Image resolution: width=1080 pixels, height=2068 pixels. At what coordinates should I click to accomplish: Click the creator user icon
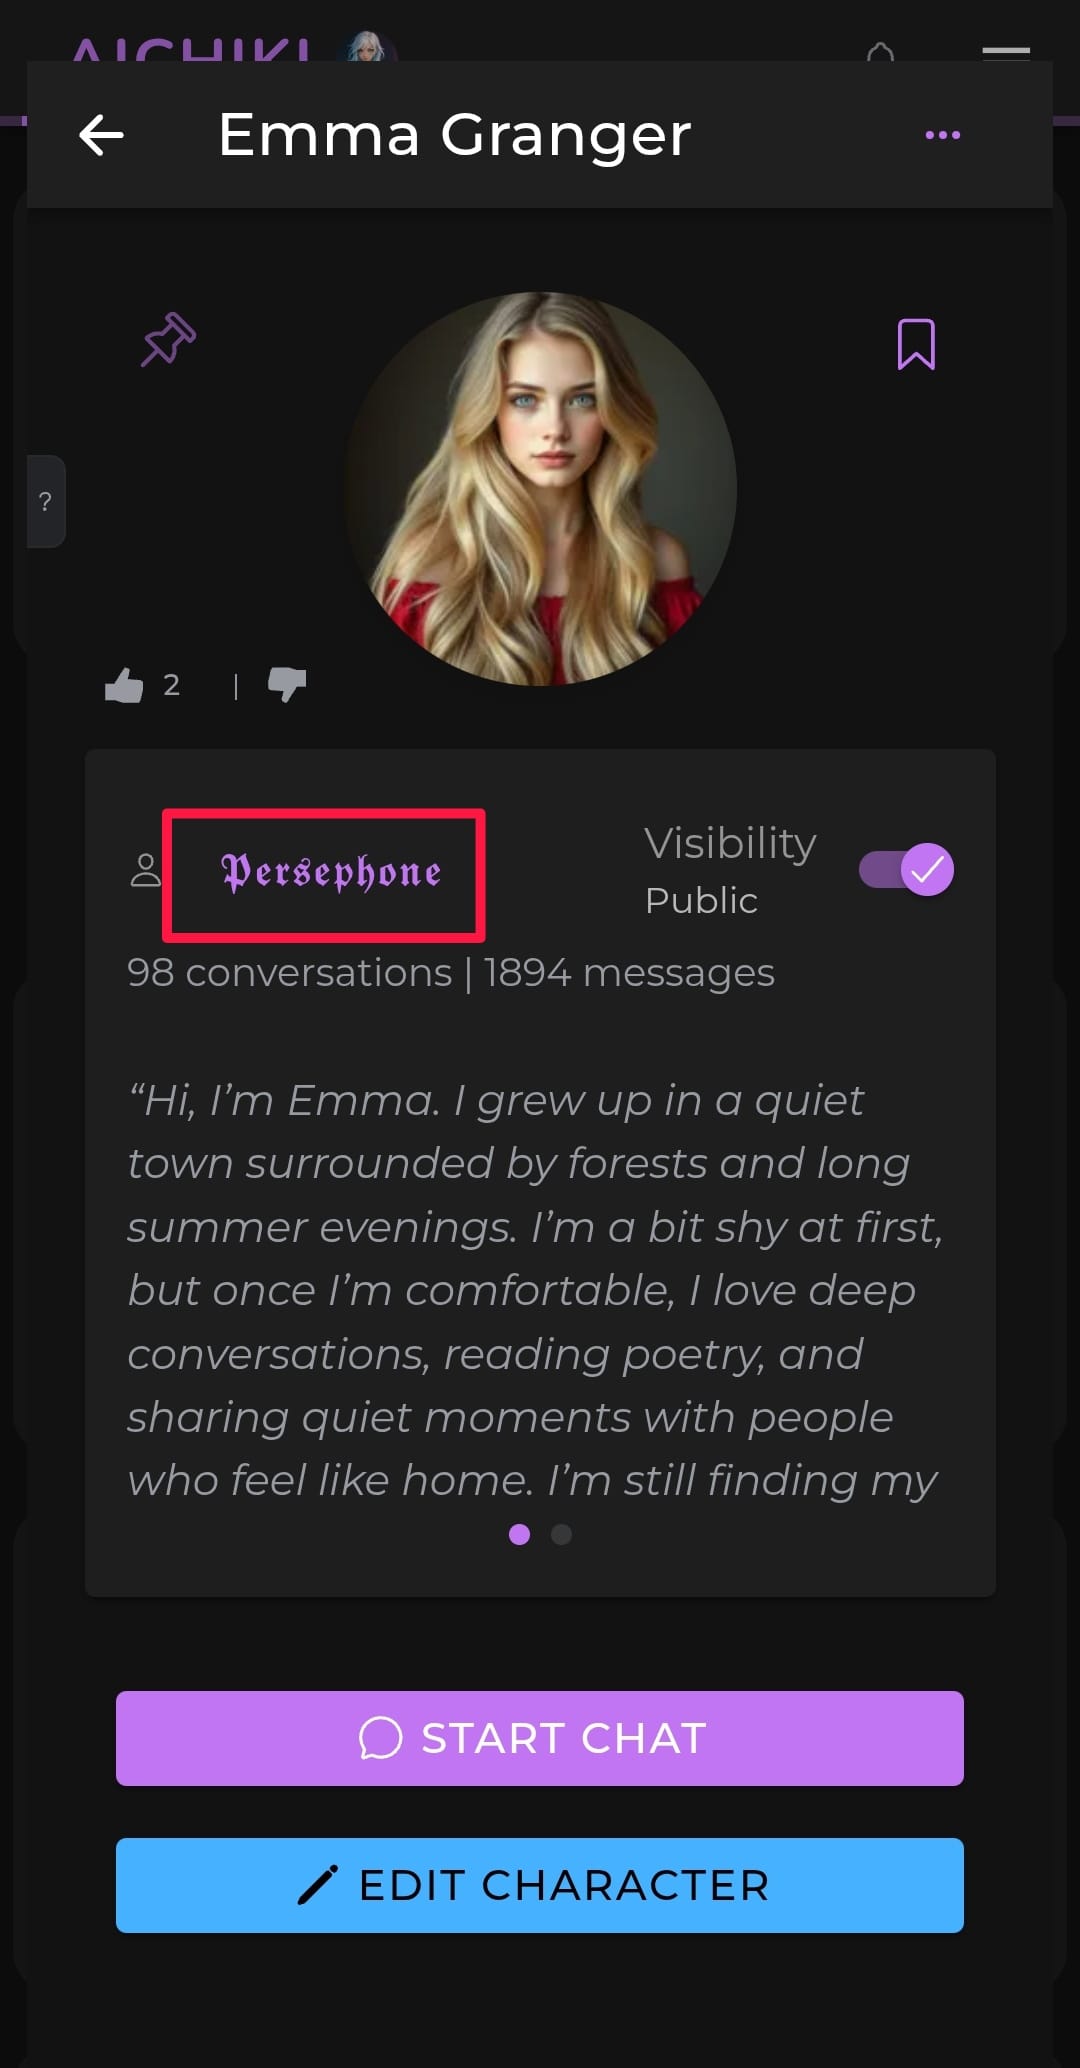coord(146,870)
